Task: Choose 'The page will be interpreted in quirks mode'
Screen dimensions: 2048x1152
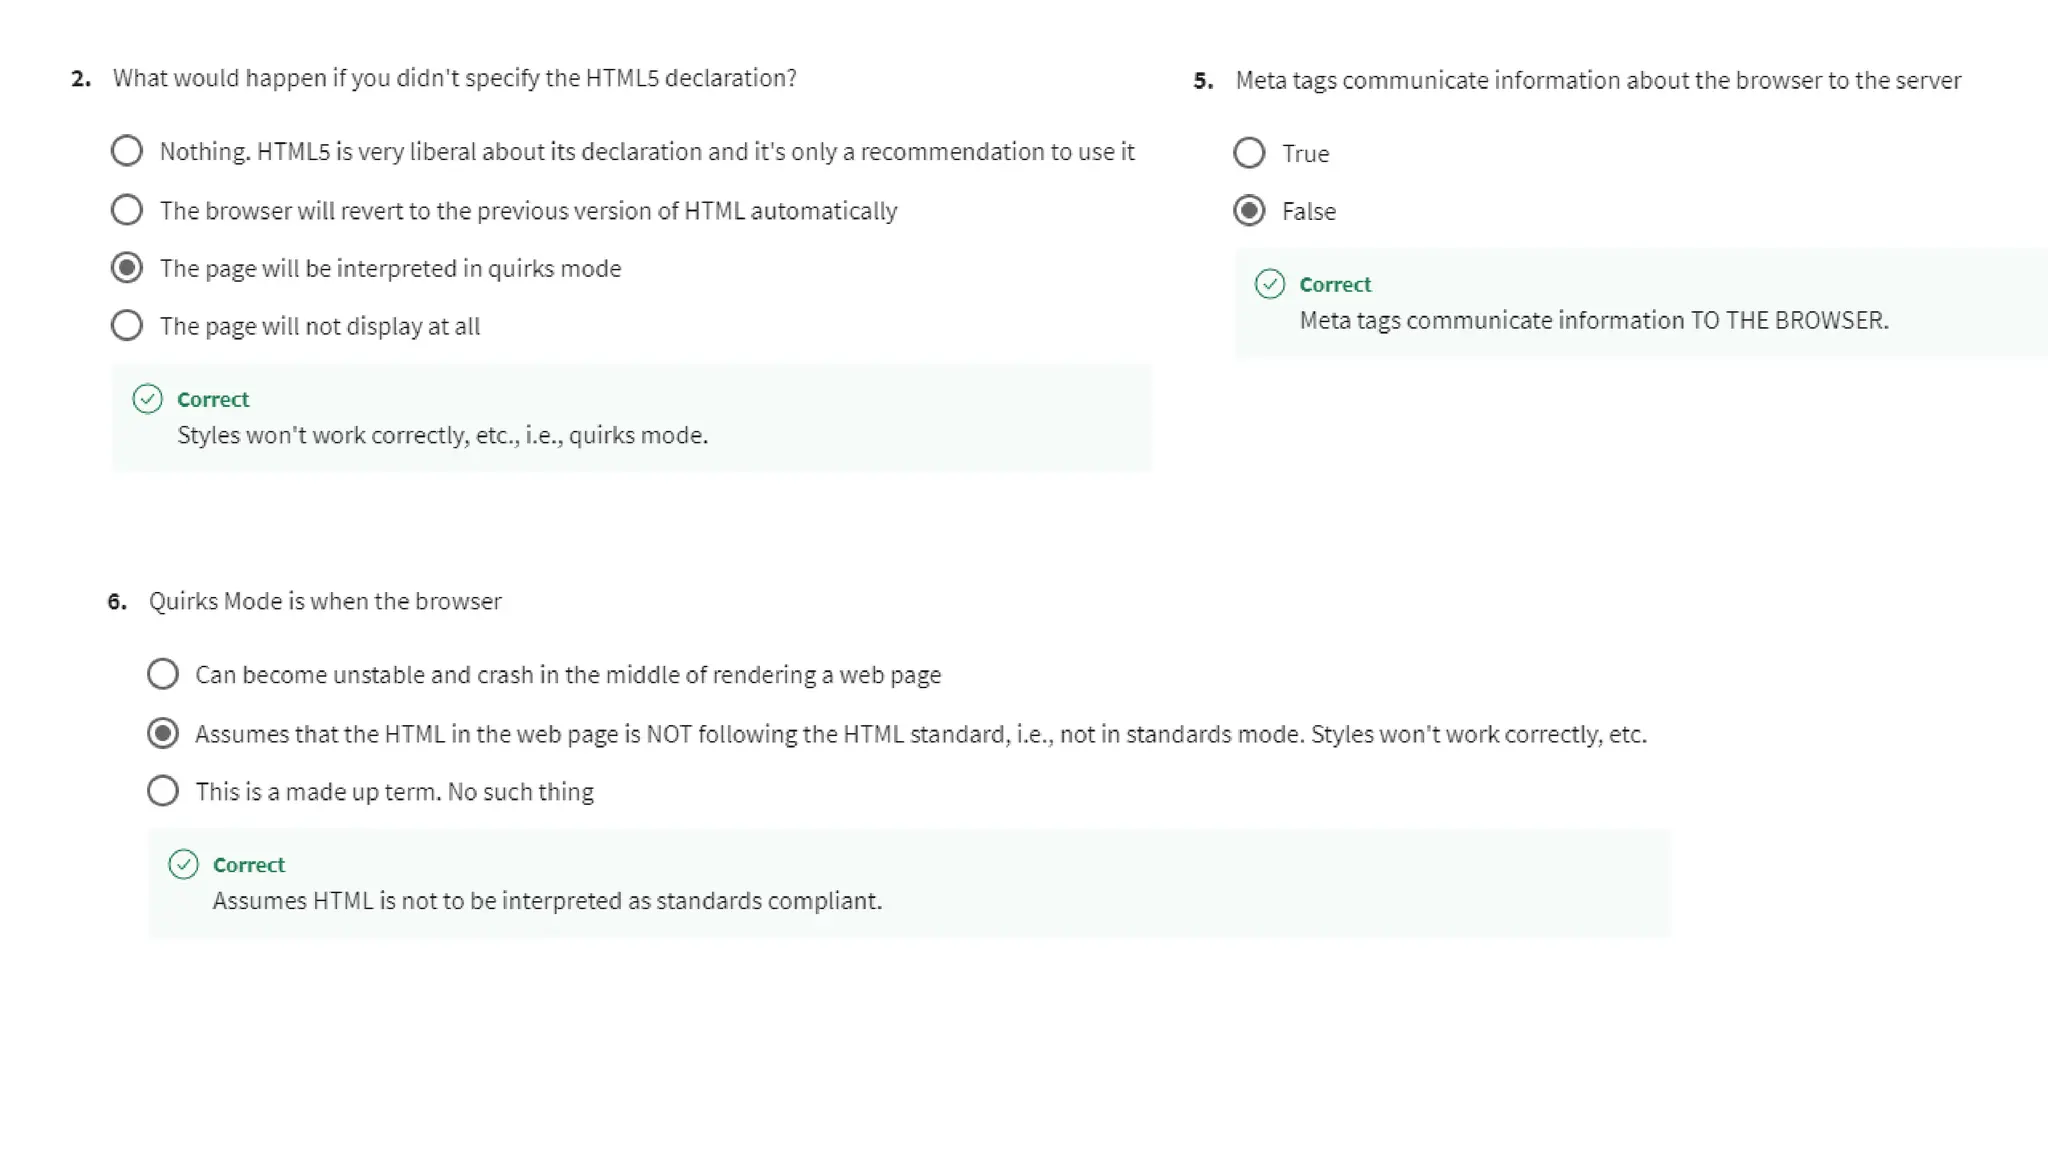Action: point(127,268)
